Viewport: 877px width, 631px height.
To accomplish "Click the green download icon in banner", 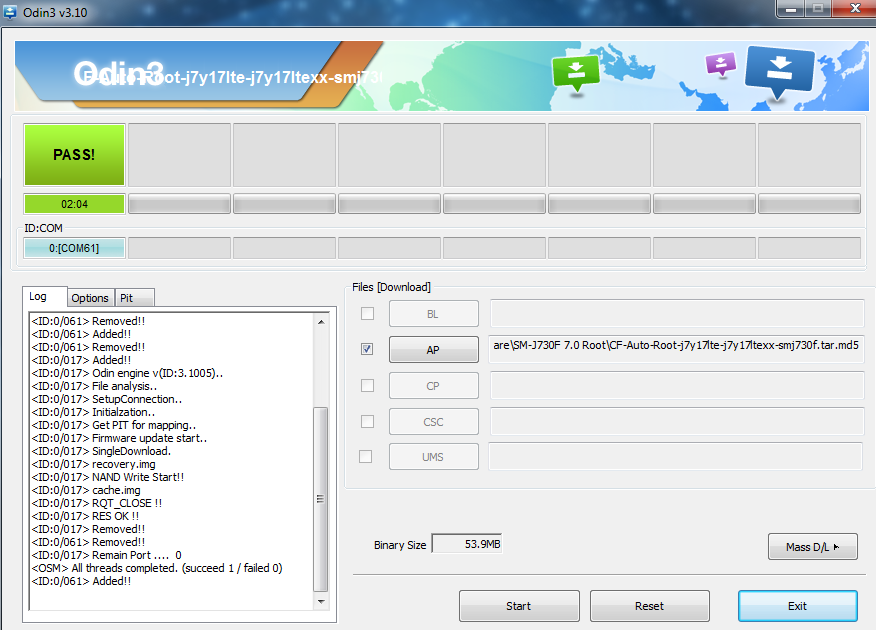I will [576, 74].
